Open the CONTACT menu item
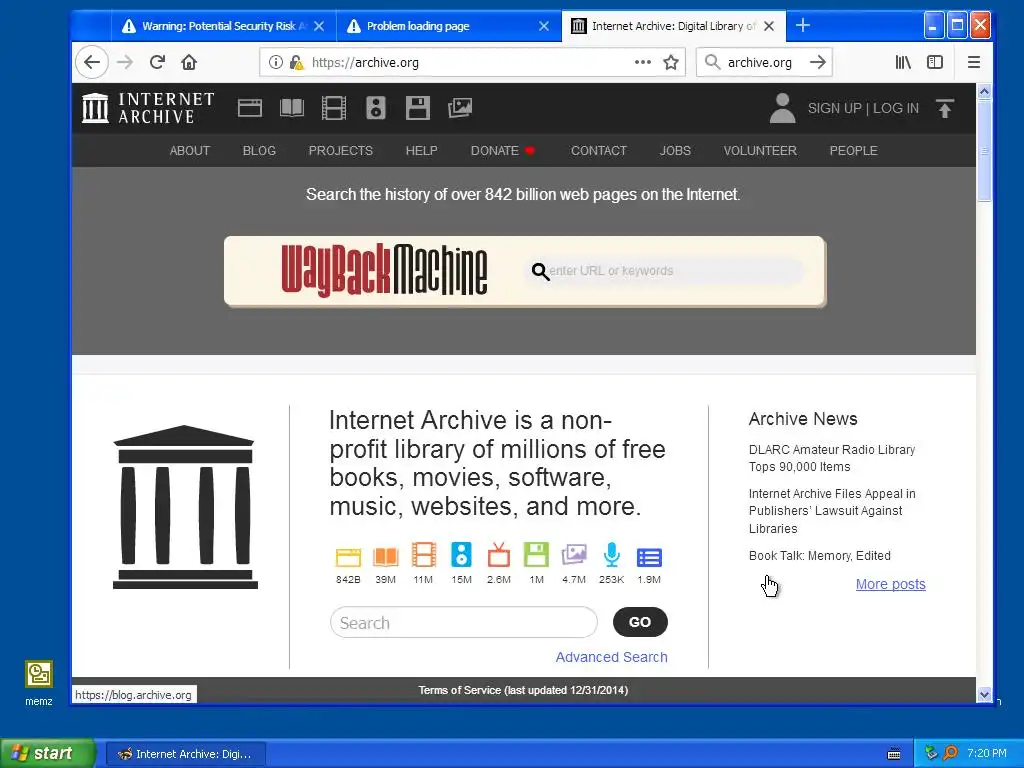Screen dimensions: 1024x768 point(599,151)
